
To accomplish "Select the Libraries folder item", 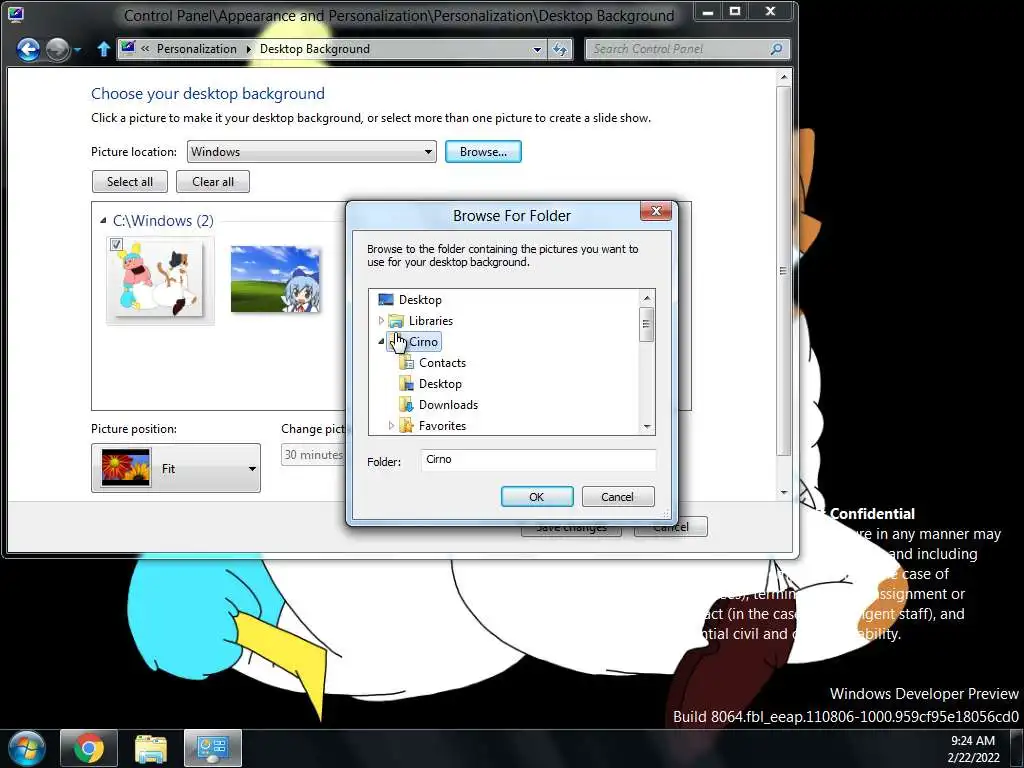I will [430, 321].
